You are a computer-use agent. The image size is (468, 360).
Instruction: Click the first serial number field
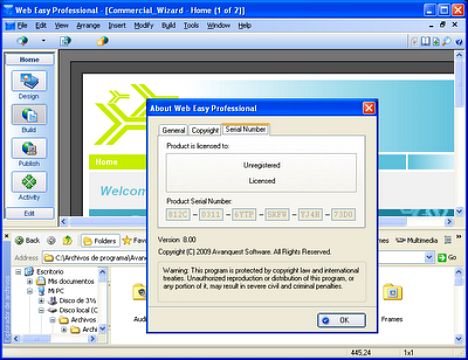[178, 214]
